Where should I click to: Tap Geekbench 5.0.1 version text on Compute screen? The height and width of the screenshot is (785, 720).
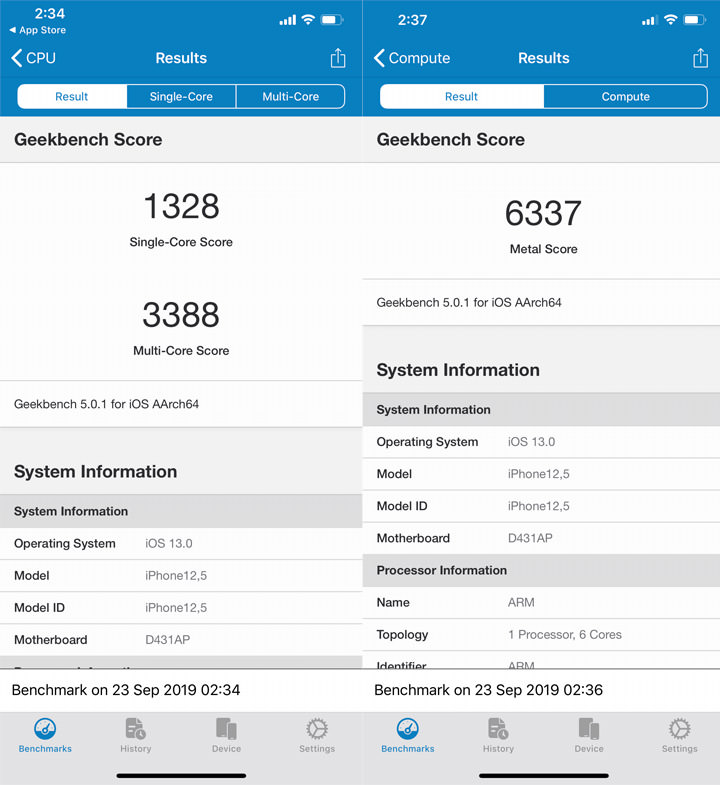pyautogui.click(x=469, y=302)
